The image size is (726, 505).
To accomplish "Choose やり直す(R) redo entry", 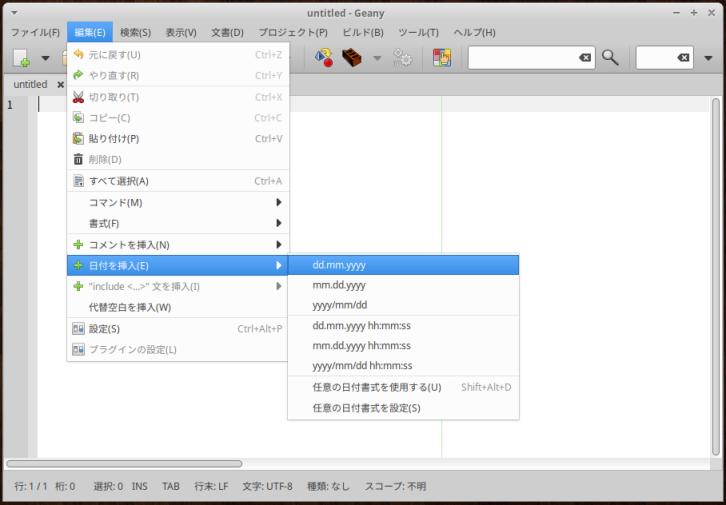I will [x=178, y=75].
